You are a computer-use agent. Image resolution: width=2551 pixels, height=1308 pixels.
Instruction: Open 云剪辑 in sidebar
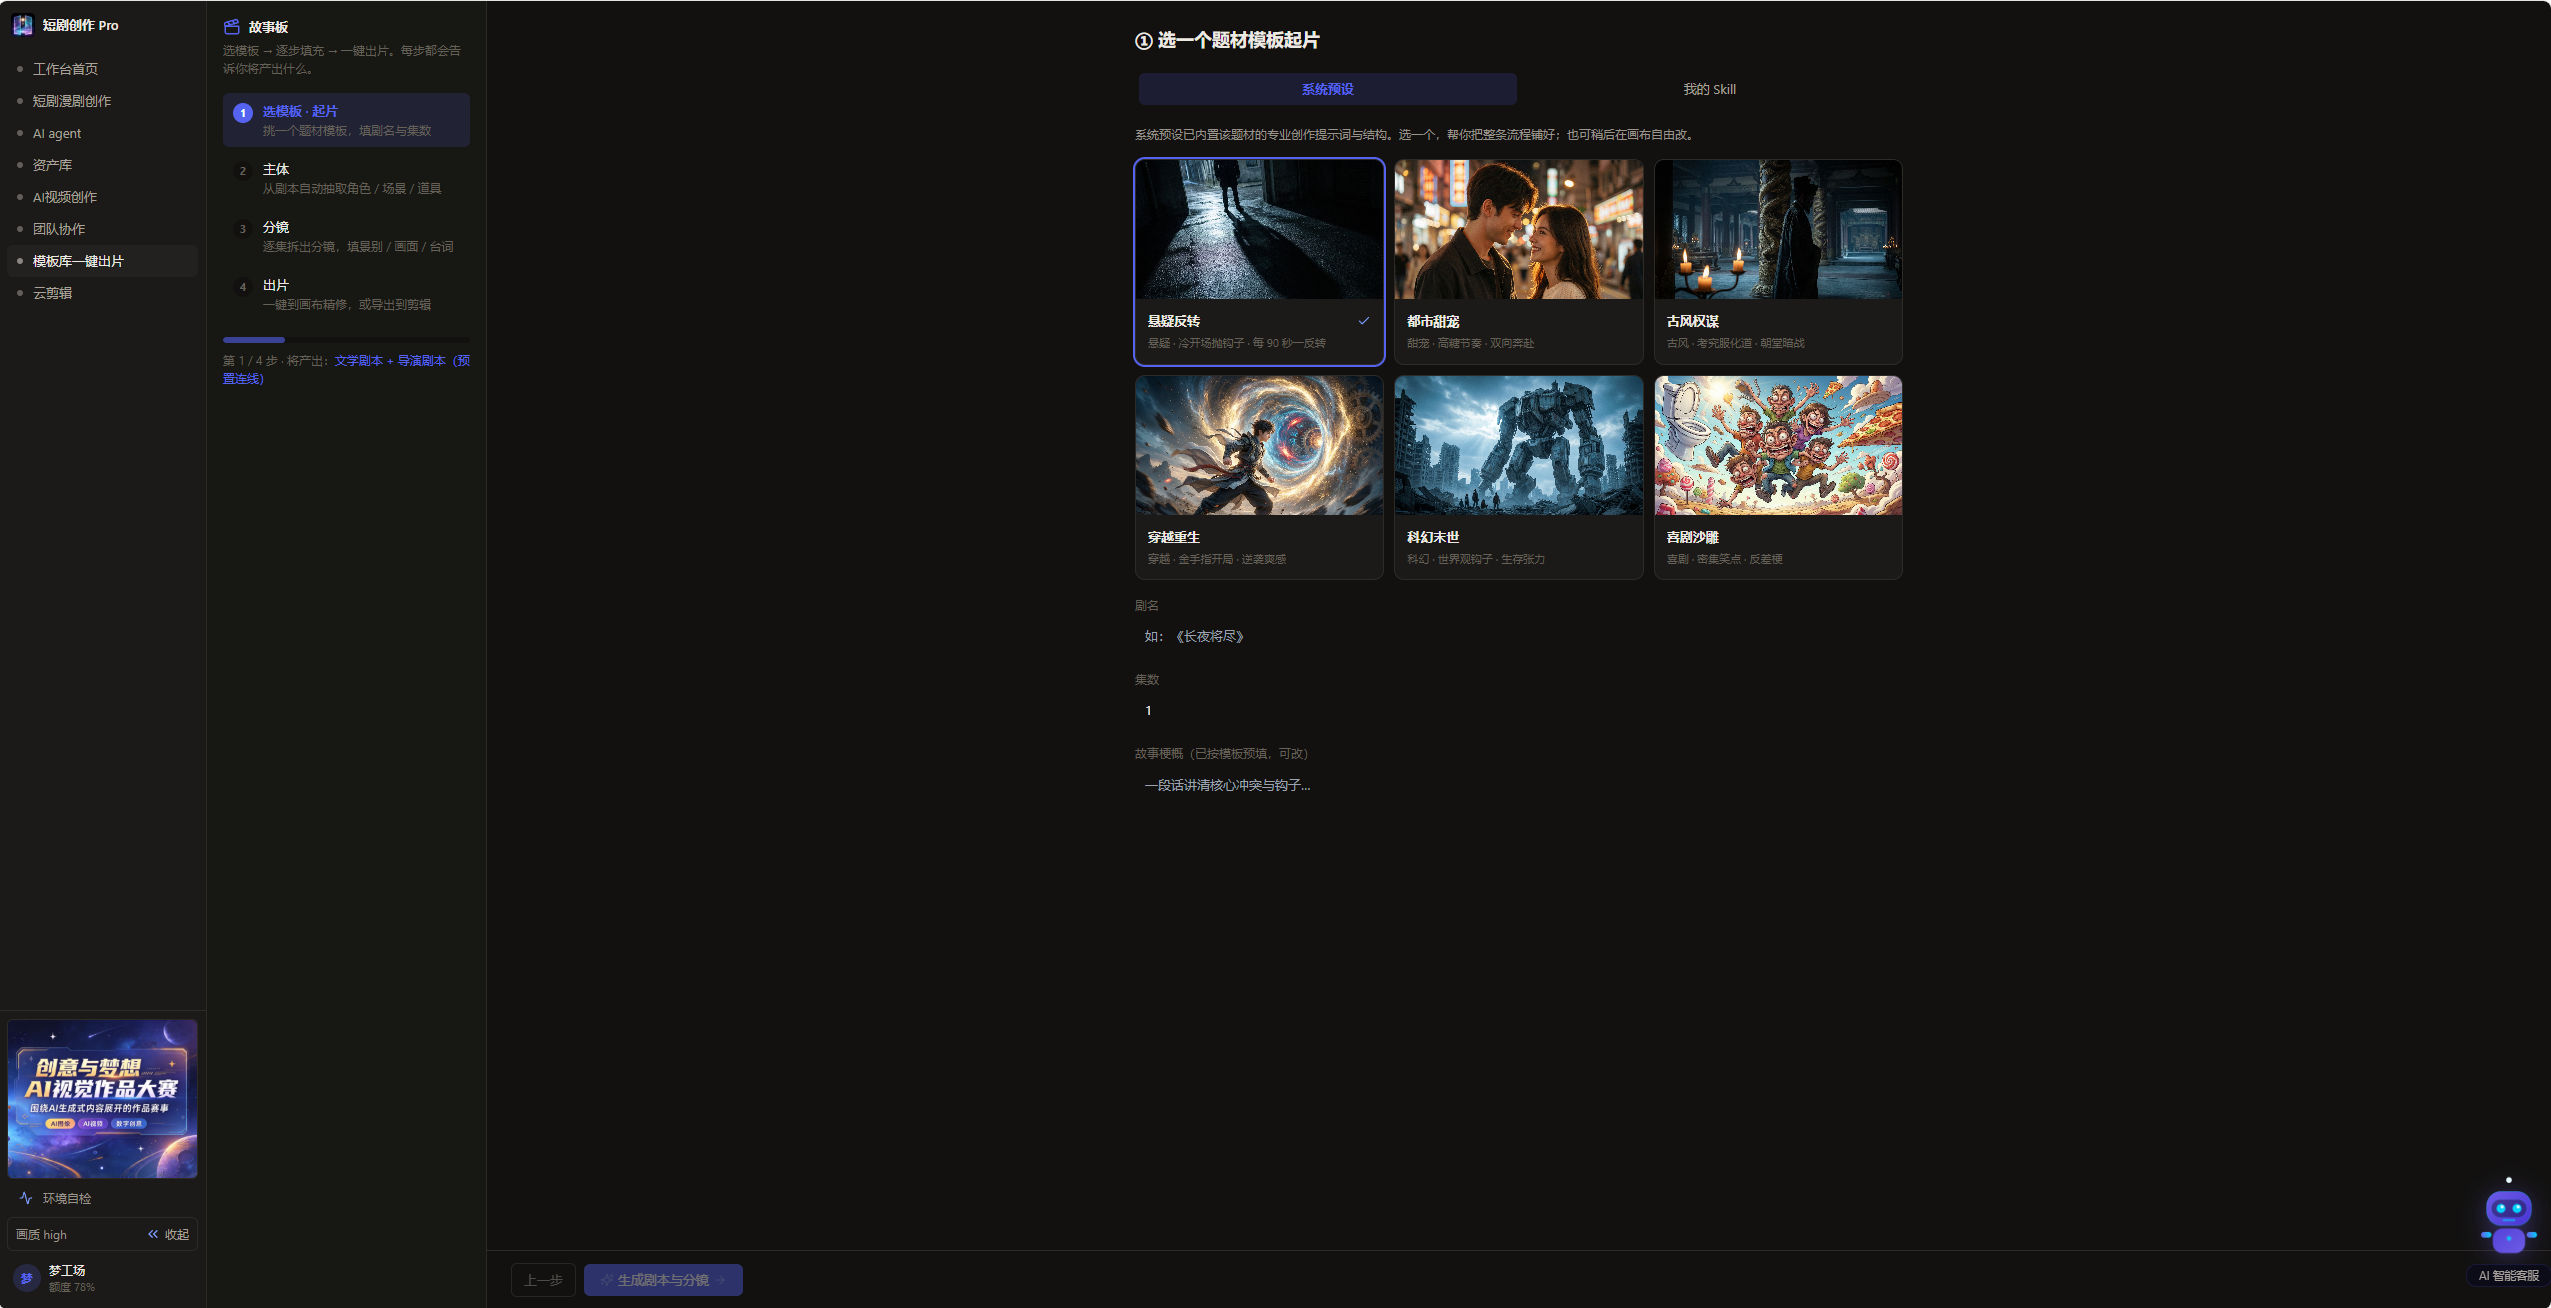(x=103, y=293)
